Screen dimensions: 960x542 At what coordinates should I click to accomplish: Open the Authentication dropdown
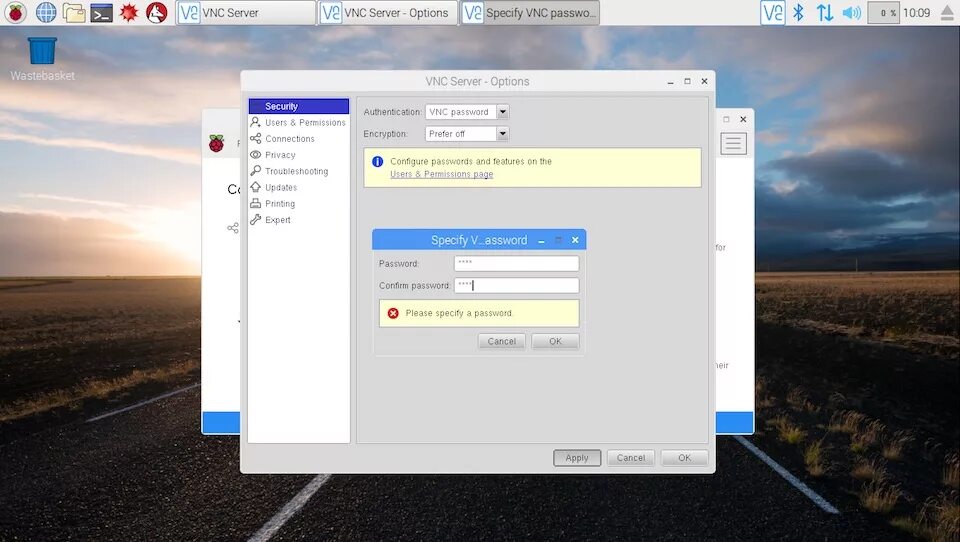[x=467, y=111]
